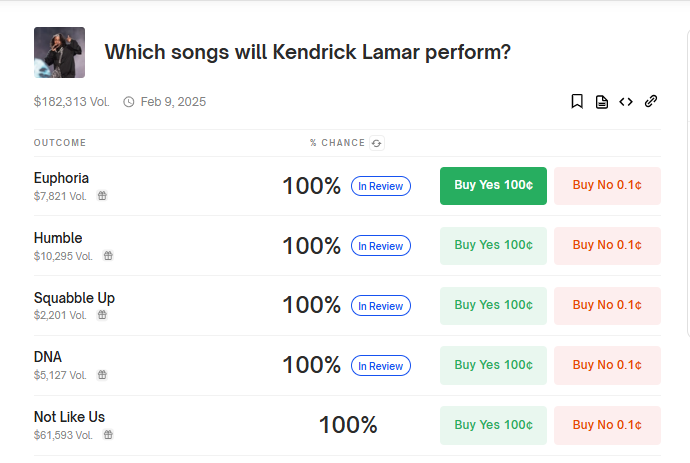Viewport: 690px width, 463px height.
Task: Buy No for DNA outcome
Action: coord(607,365)
